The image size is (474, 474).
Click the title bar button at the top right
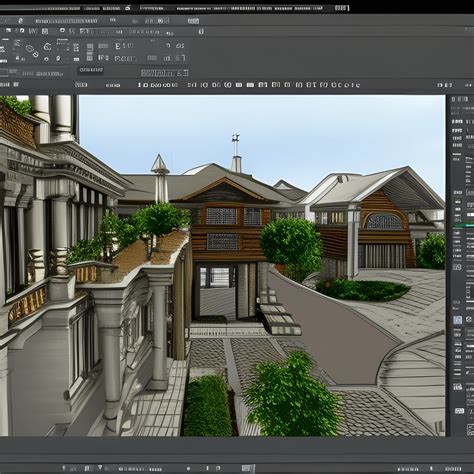342,8
